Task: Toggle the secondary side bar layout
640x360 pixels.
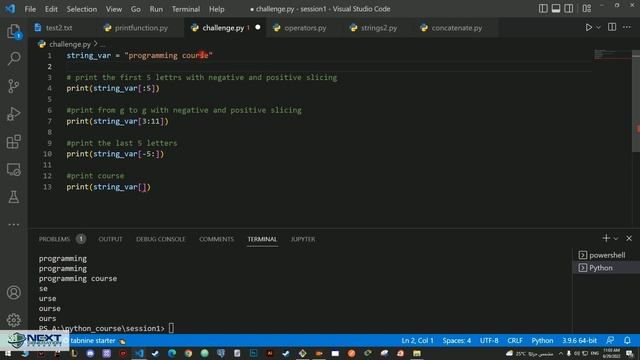Action: 568,9
